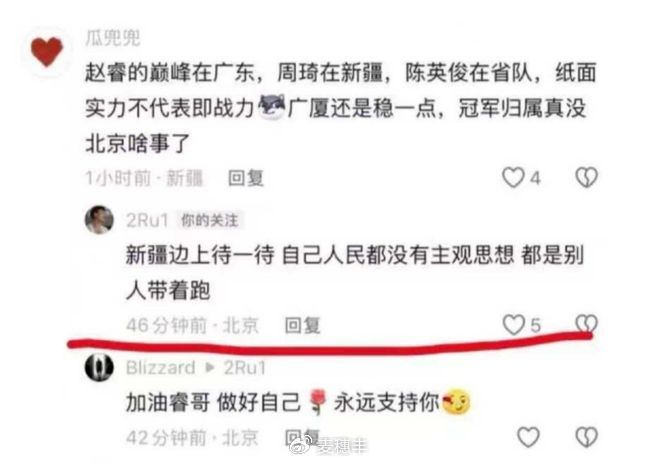The width and height of the screenshot is (660, 462).
Task: Open 瓜兜兜's red heart avatar
Action: 47,51
